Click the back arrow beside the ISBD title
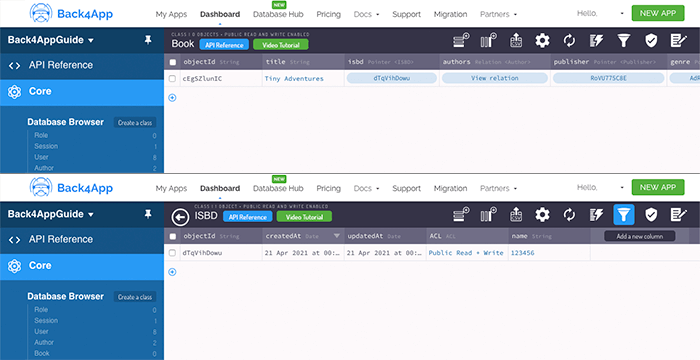This screenshot has height=360, width=700. pyautogui.click(x=180, y=217)
